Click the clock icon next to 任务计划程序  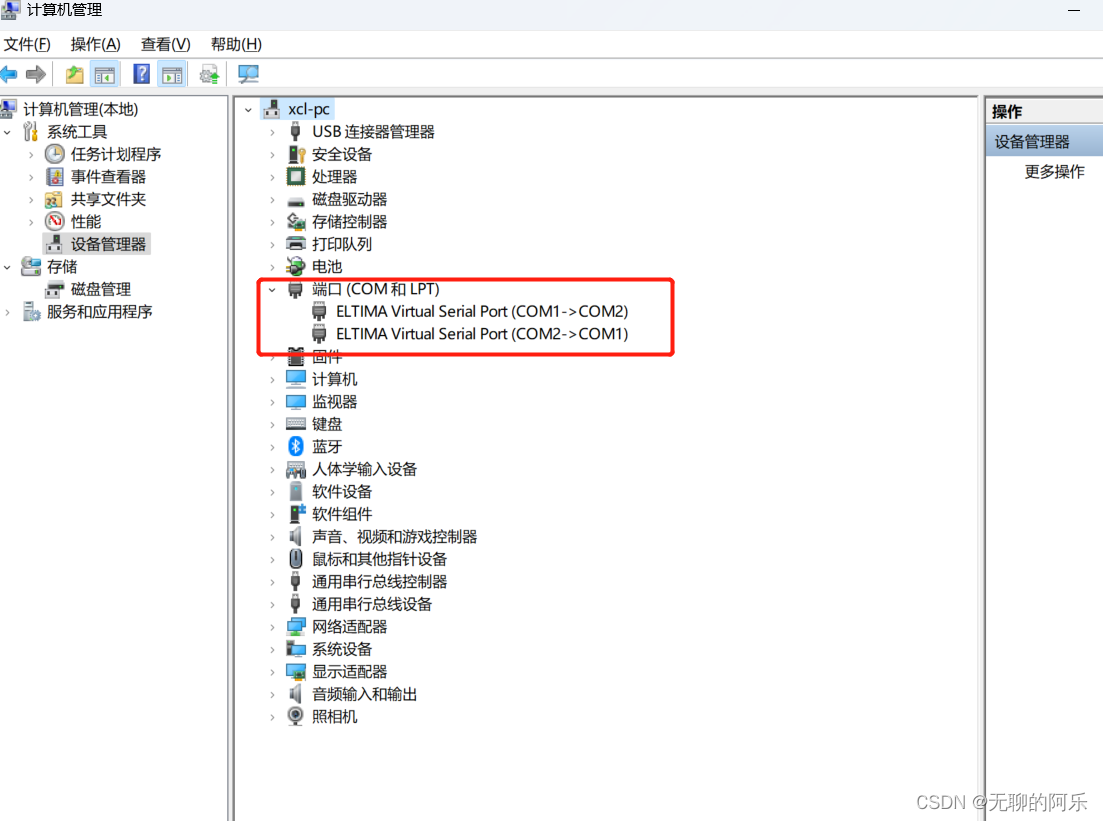(55, 153)
